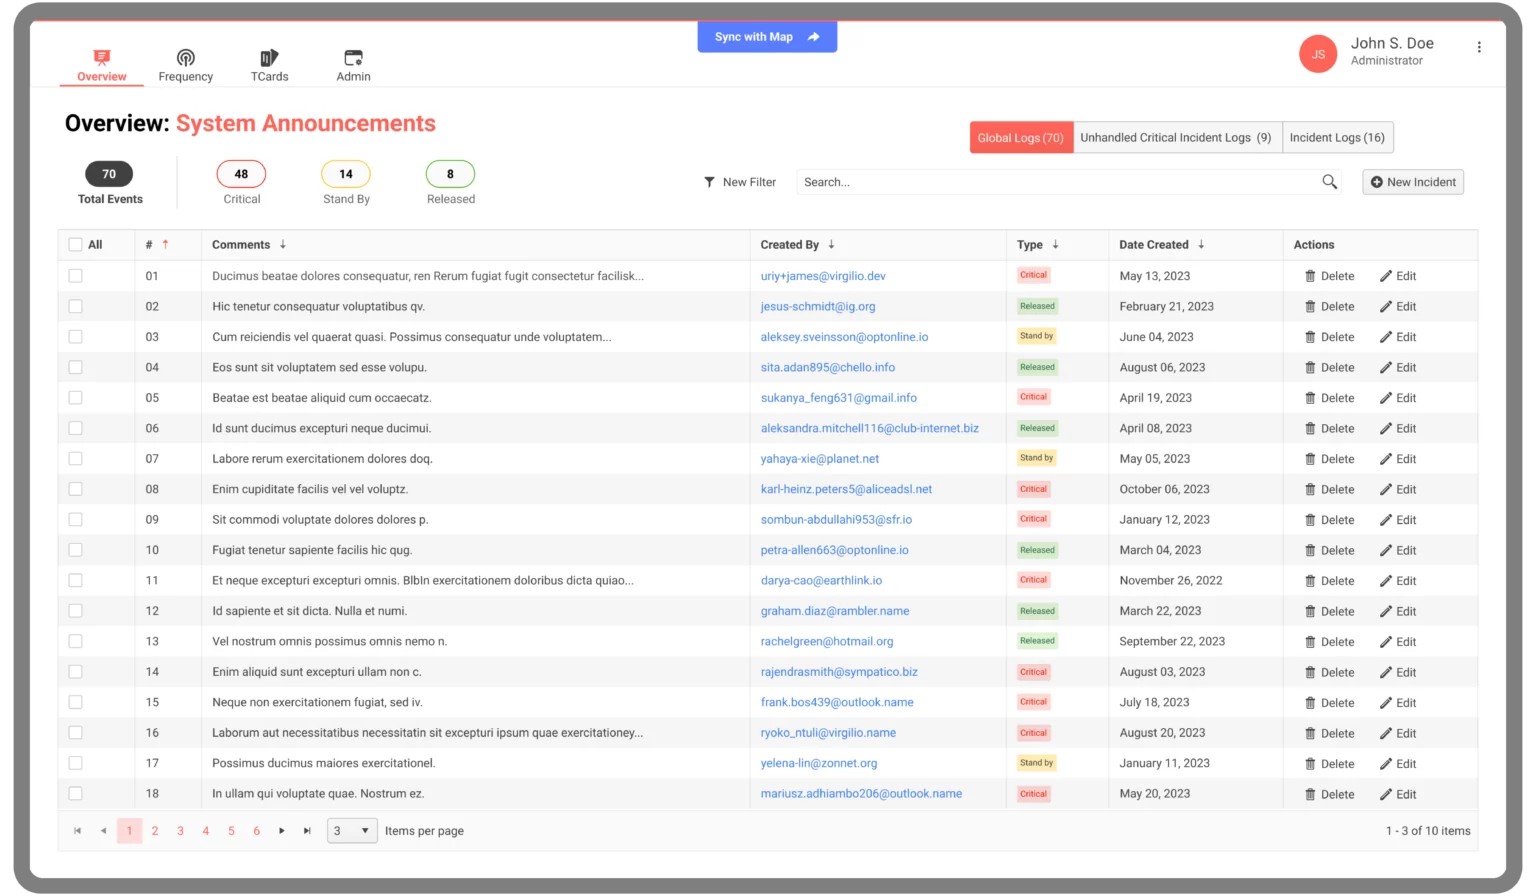
Task: Filter by 8 Released events
Action: (450, 174)
